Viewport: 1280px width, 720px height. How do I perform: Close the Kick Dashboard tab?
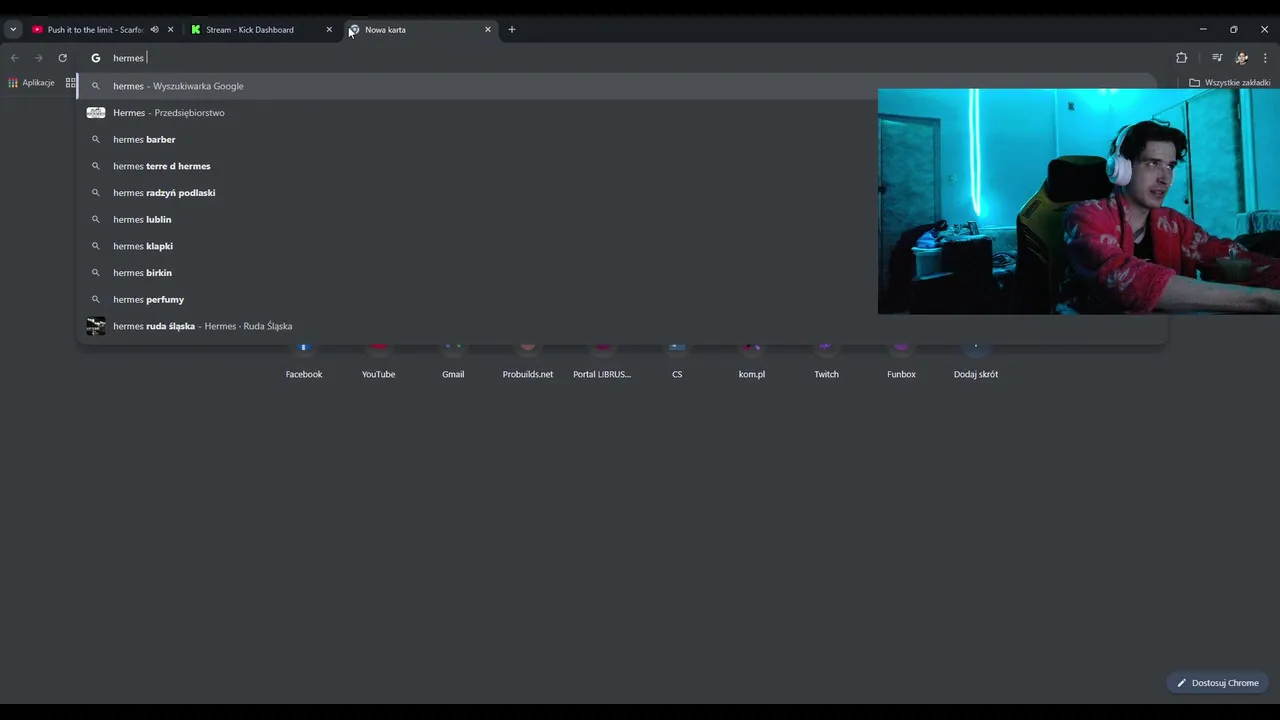point(329,30)
